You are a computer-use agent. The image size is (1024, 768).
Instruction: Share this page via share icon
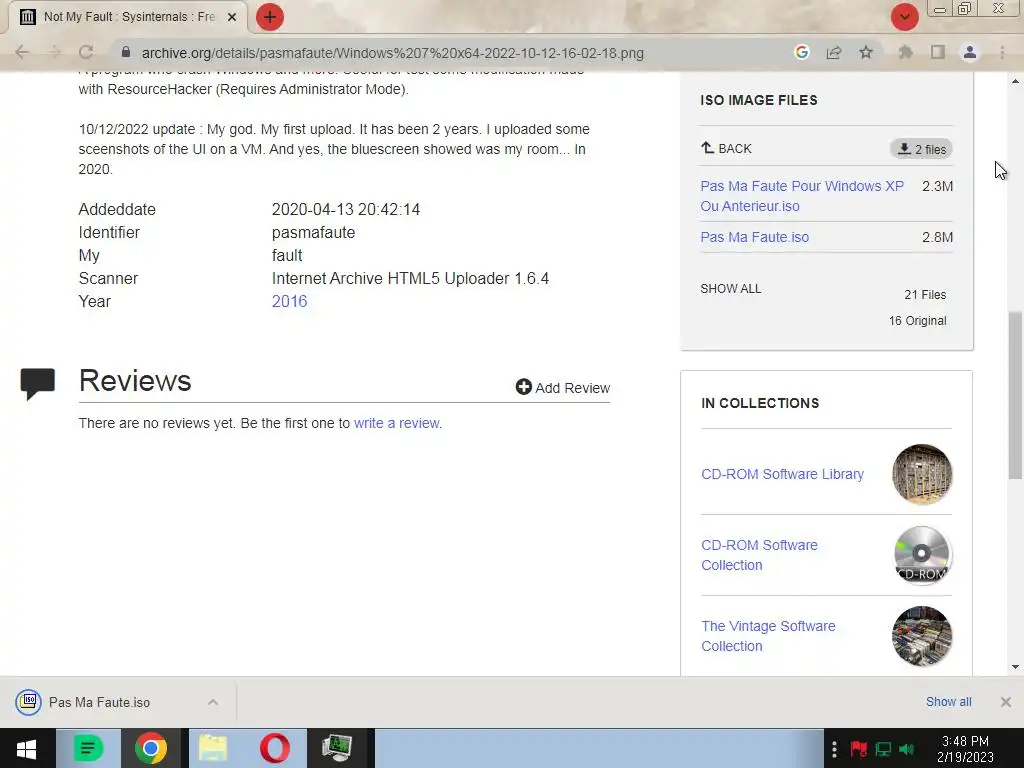point(834,52)
